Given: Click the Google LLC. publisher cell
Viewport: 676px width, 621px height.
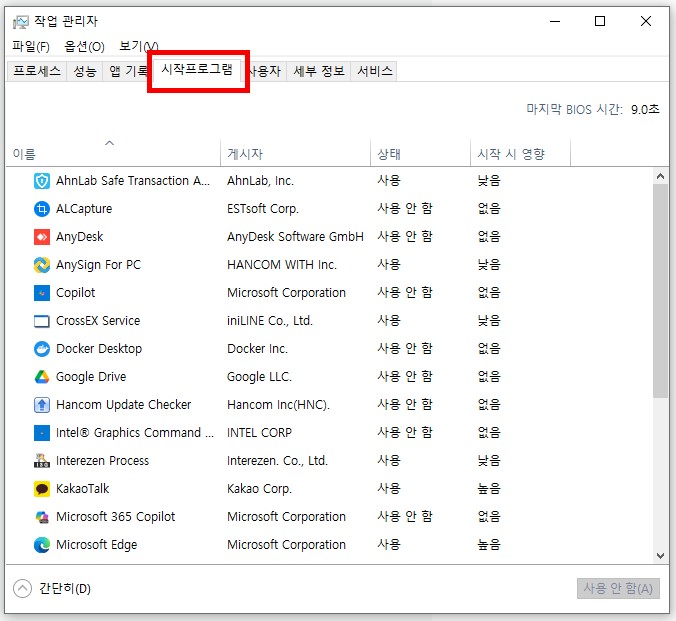Looking at the screenshot, I should (x=260, y=377).
